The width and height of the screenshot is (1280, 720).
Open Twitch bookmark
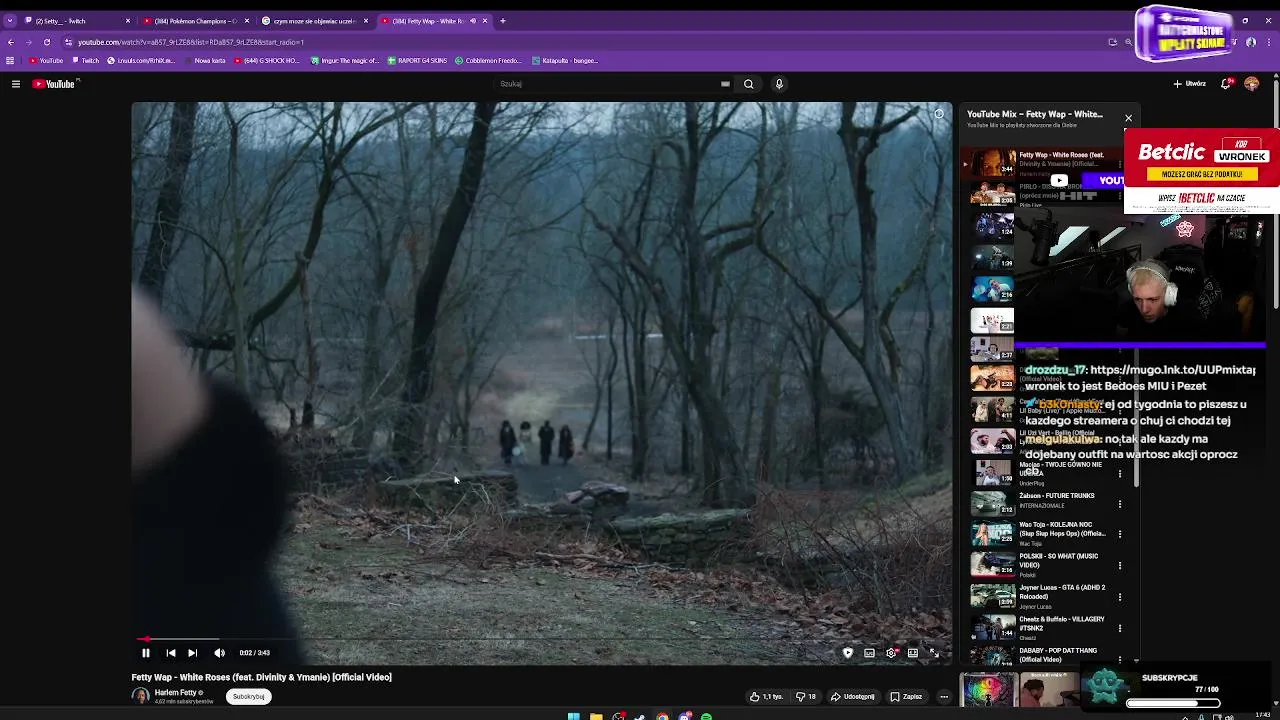tap(86, 61)
